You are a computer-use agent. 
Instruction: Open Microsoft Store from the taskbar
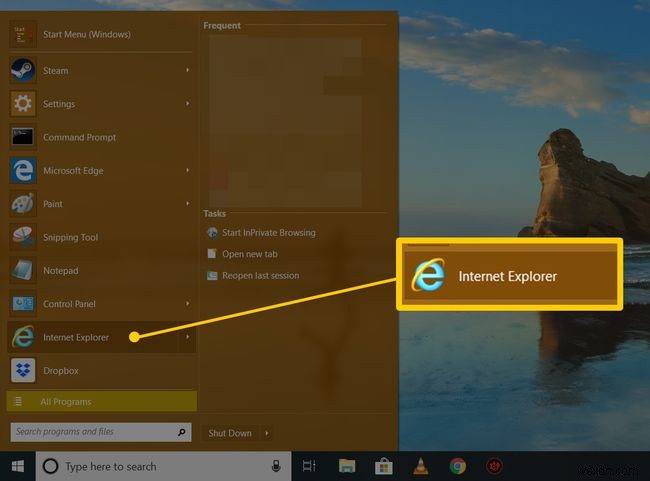coord(383,466)
